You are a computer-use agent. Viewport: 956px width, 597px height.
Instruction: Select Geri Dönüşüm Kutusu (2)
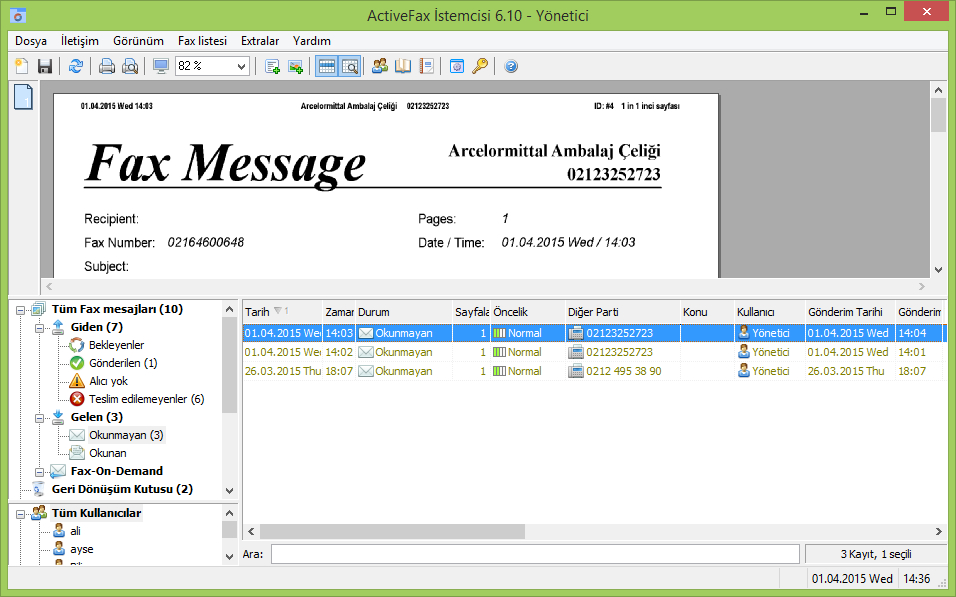click(x=122, y=489)
